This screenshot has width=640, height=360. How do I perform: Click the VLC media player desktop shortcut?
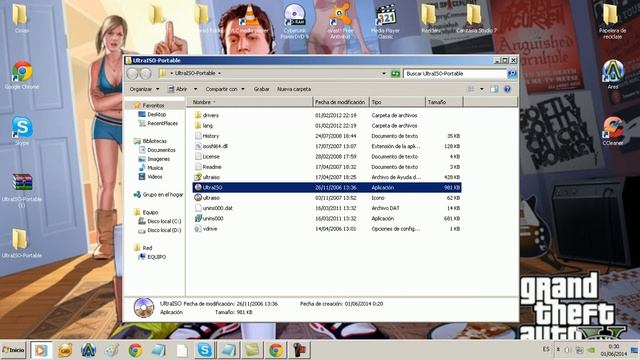(x=249, y=19)
